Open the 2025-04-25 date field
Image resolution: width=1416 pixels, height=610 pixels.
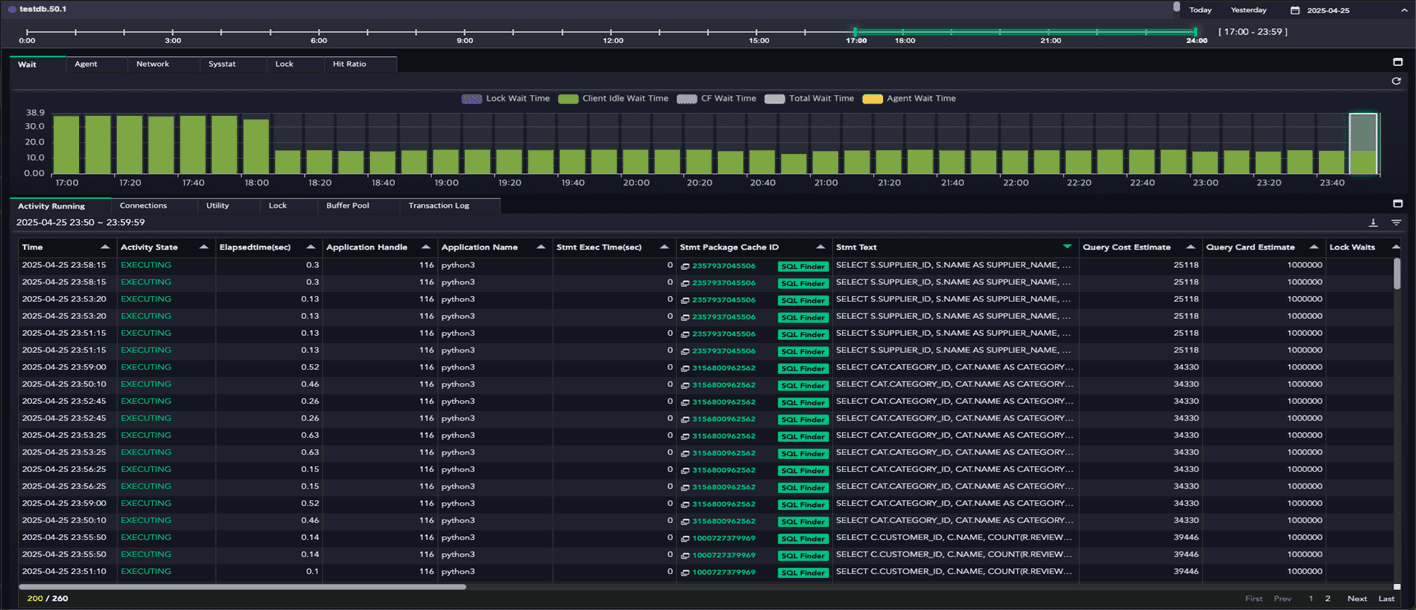coord(1329,10)
